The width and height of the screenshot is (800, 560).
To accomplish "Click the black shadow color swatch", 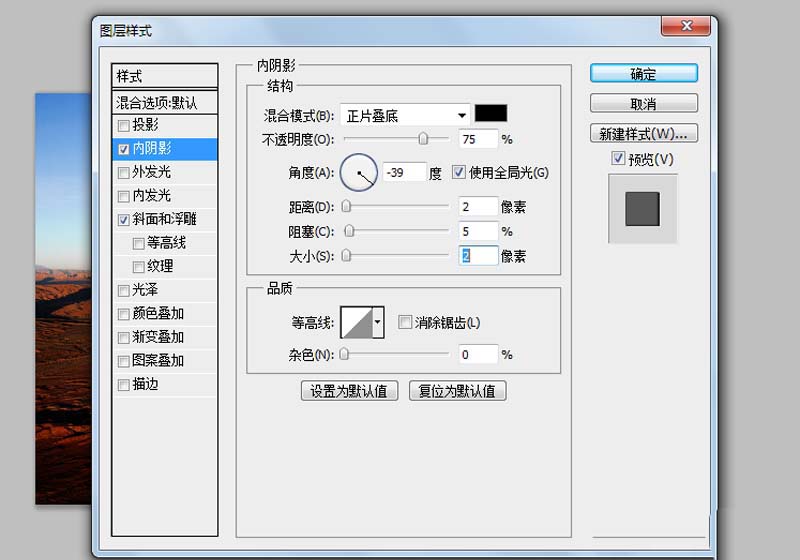I will (491, 113).
